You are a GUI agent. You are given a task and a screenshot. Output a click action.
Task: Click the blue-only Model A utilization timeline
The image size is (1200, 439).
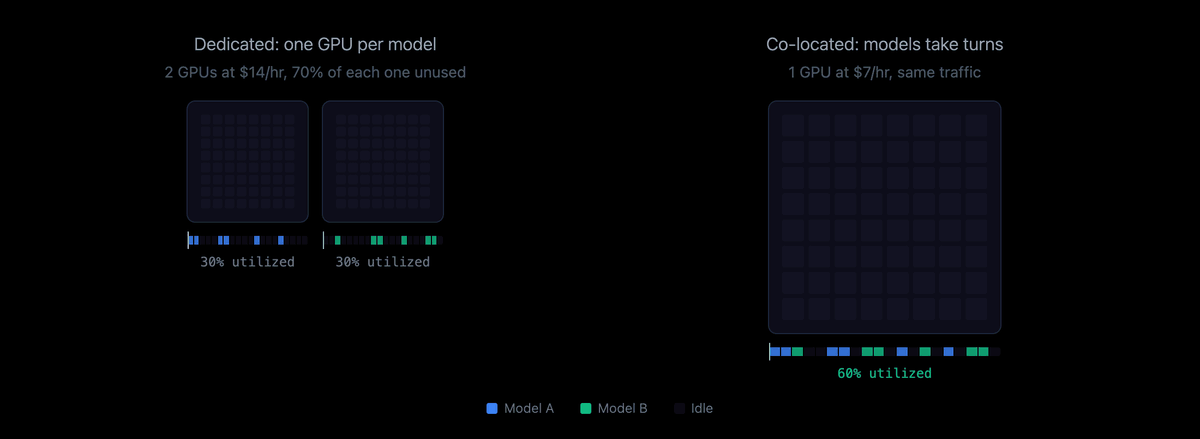[x=248, y=240]
